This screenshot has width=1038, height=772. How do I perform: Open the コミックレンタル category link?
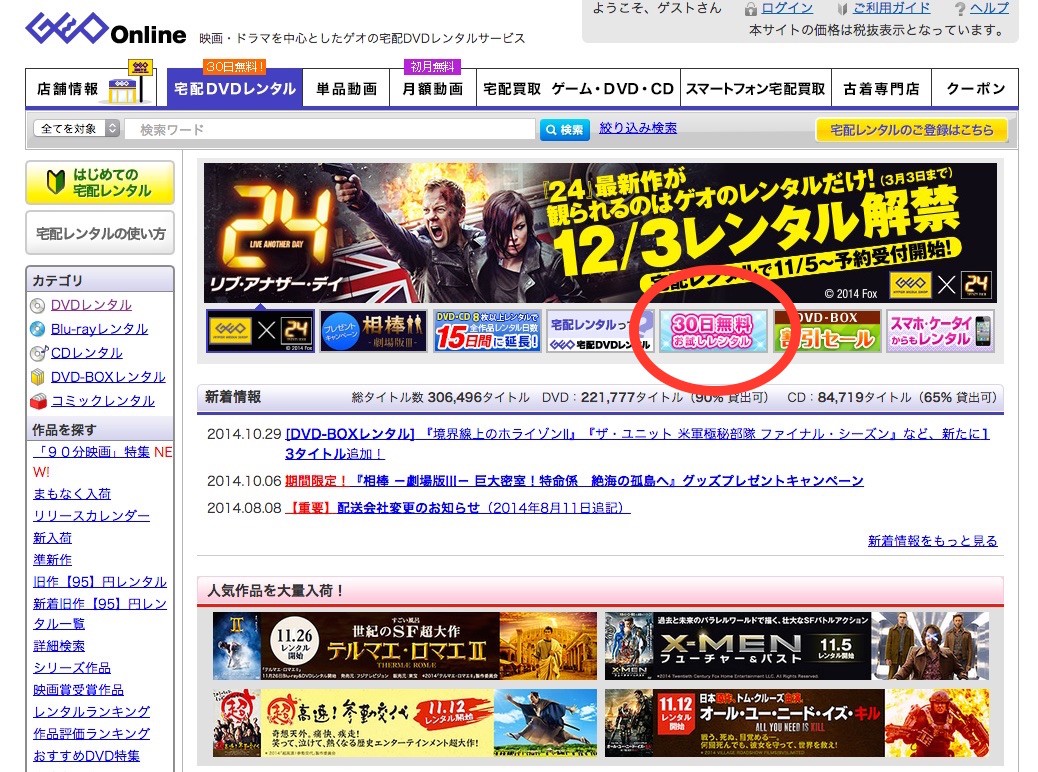pos(103,401)
